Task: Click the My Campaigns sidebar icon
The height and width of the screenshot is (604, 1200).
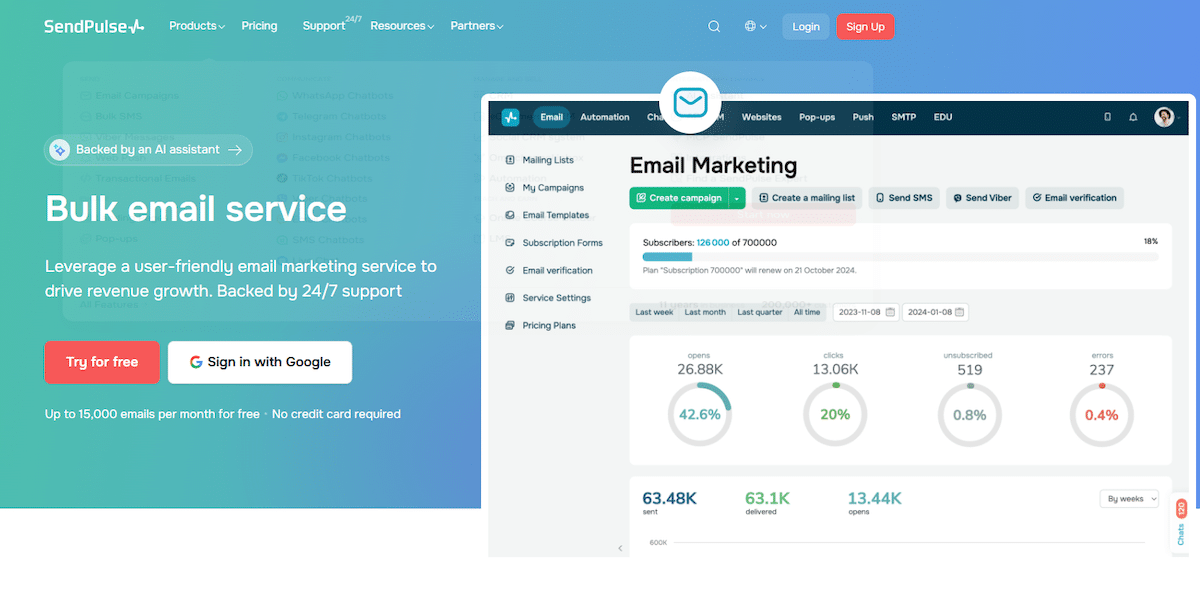Action: pyautogui.click(x=510, y=187)
